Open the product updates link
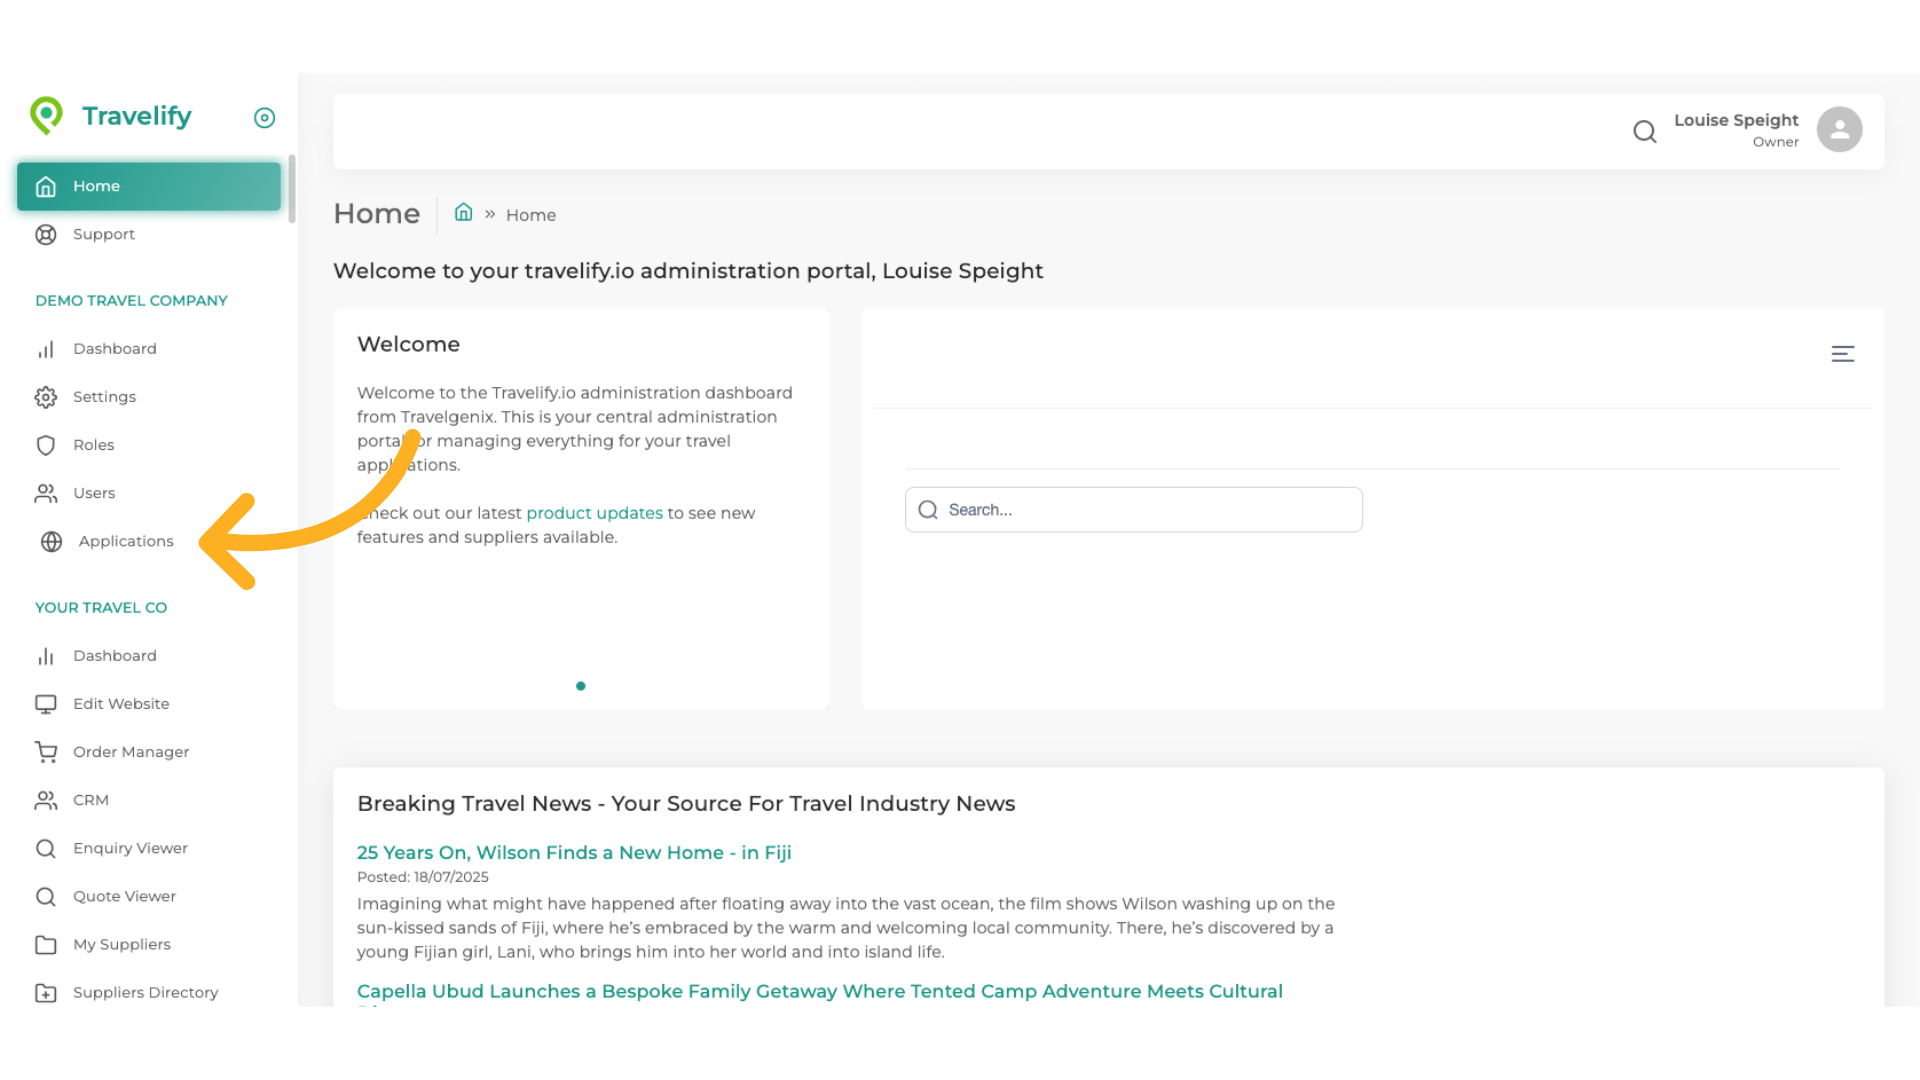This screenshot has width=1920, height=1080. (x=594, y=513)
